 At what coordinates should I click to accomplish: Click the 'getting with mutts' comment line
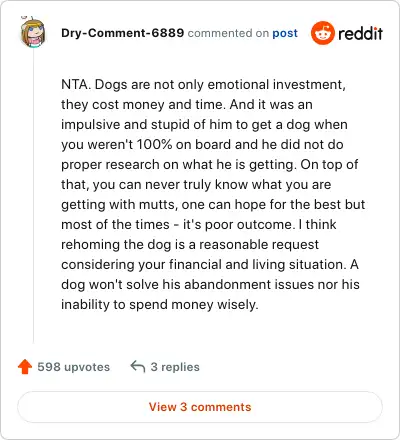tap(213, 205)
